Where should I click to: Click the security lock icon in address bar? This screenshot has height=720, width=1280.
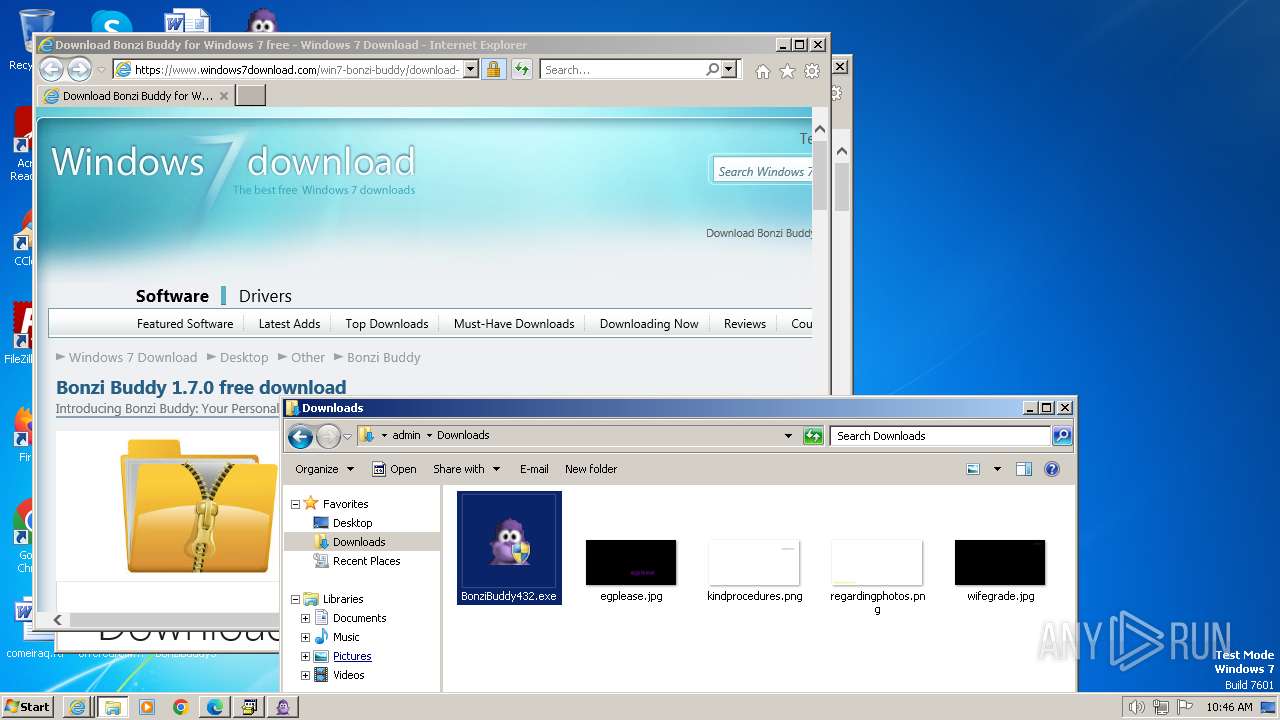click(493, 69)
